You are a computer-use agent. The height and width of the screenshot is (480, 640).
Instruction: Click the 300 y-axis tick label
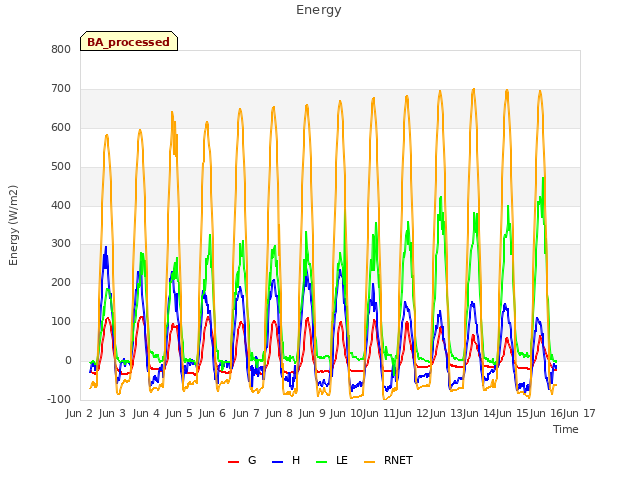tap(61, 244)
